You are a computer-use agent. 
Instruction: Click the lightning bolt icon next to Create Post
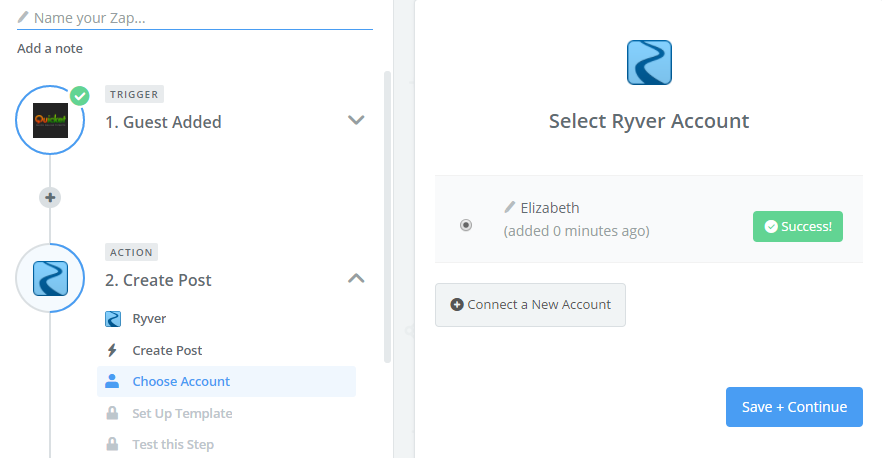coord(112,351)
